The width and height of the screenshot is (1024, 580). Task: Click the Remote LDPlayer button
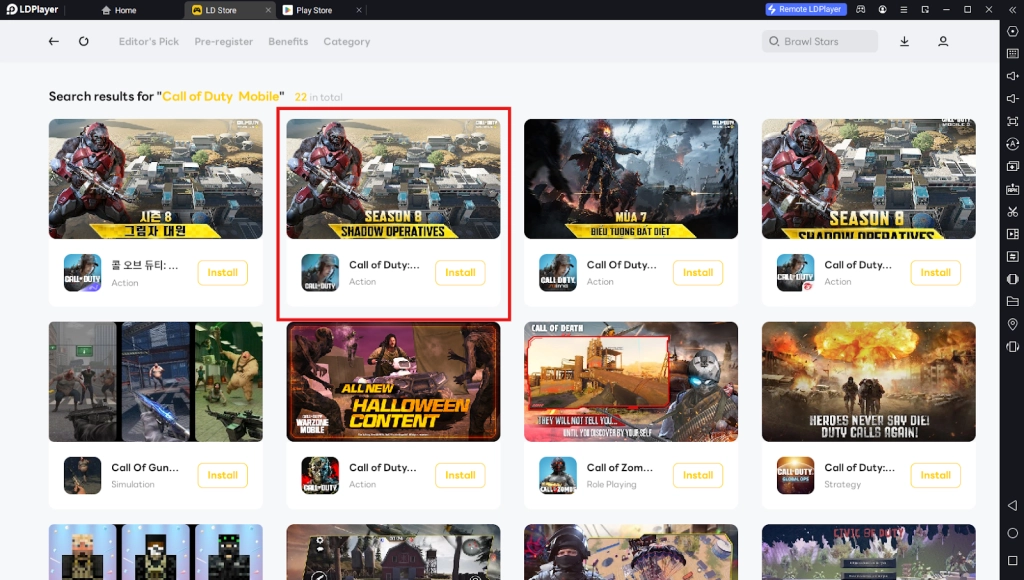pos(806,9)
